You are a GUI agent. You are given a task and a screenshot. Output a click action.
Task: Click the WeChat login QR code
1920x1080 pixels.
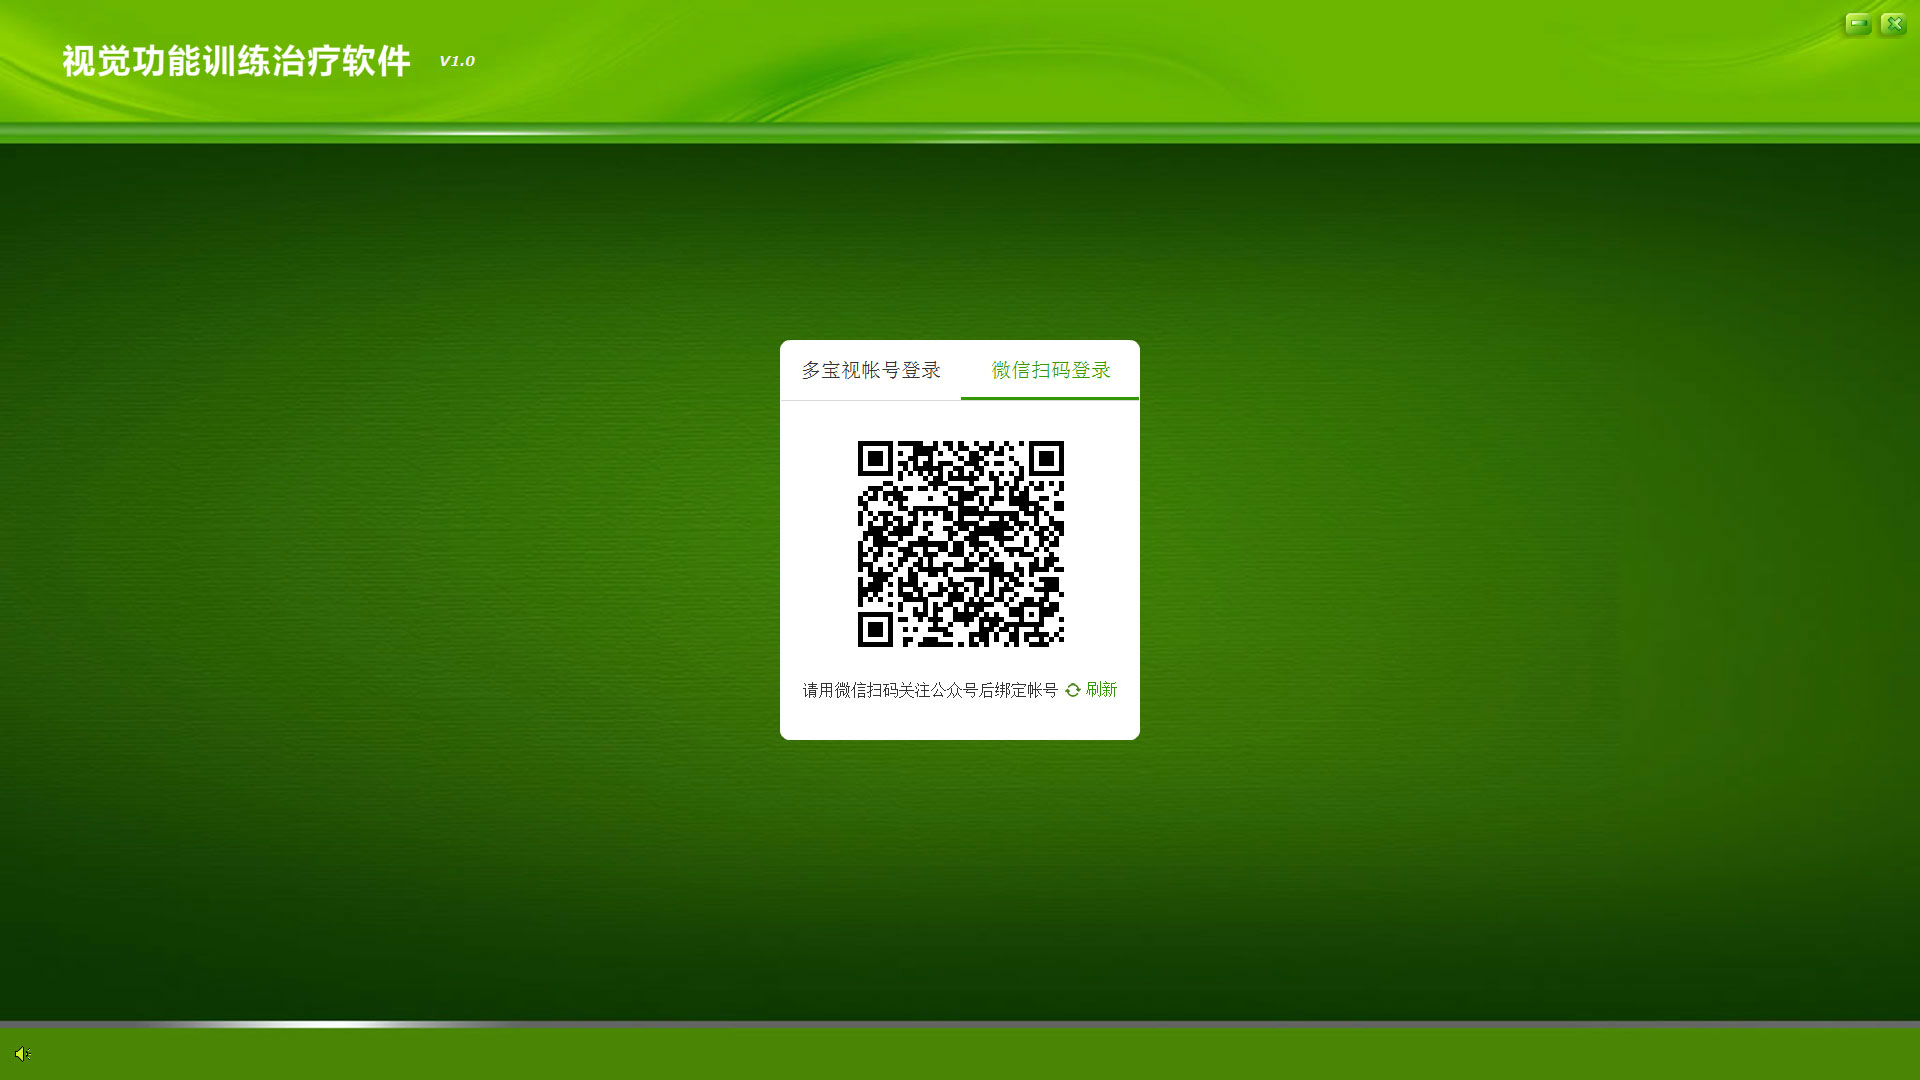[960, 543]
